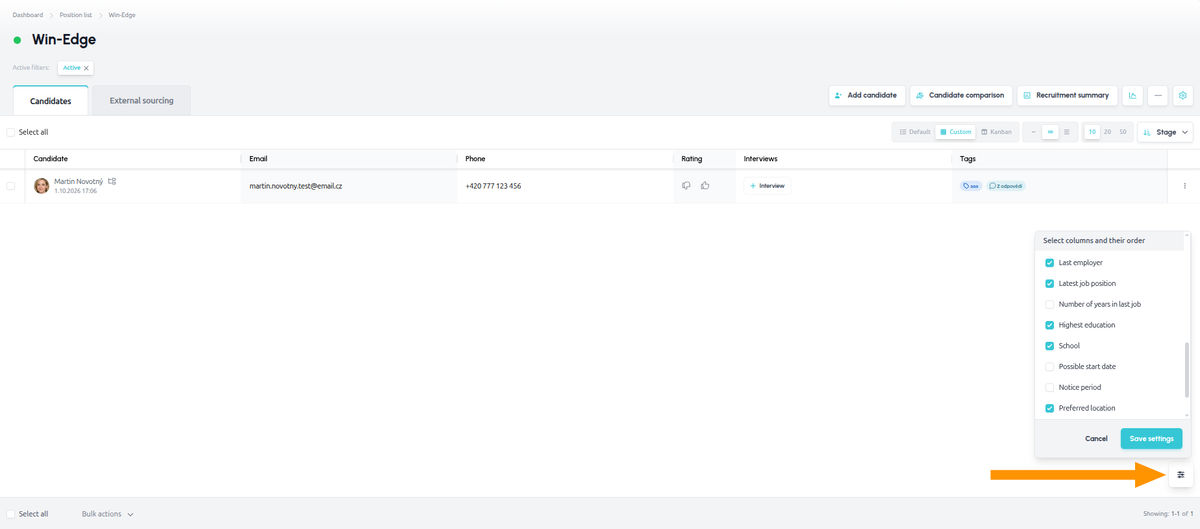Click Save settings button

[x=1151, y=439]
